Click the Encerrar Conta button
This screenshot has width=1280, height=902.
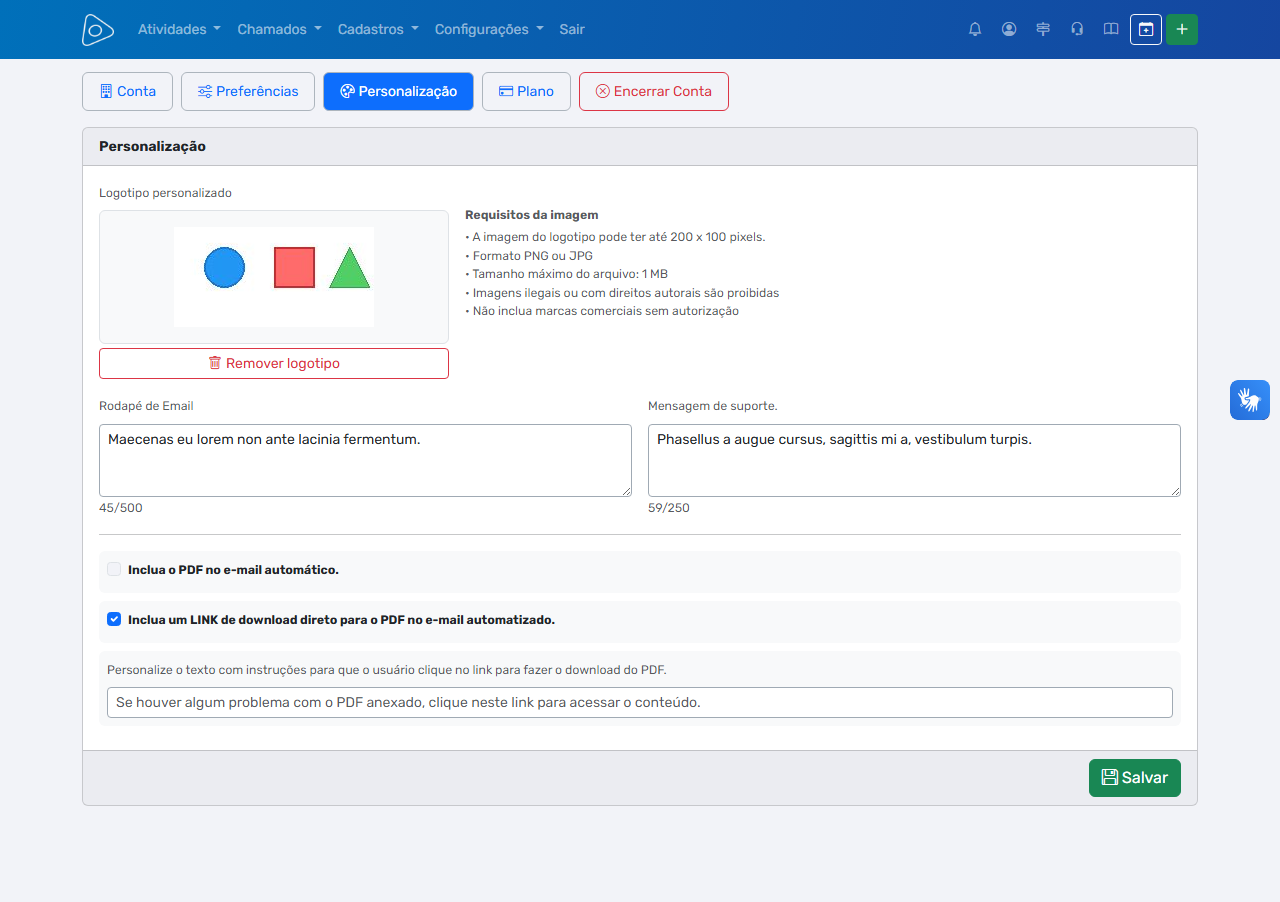[x=654, y=91]
